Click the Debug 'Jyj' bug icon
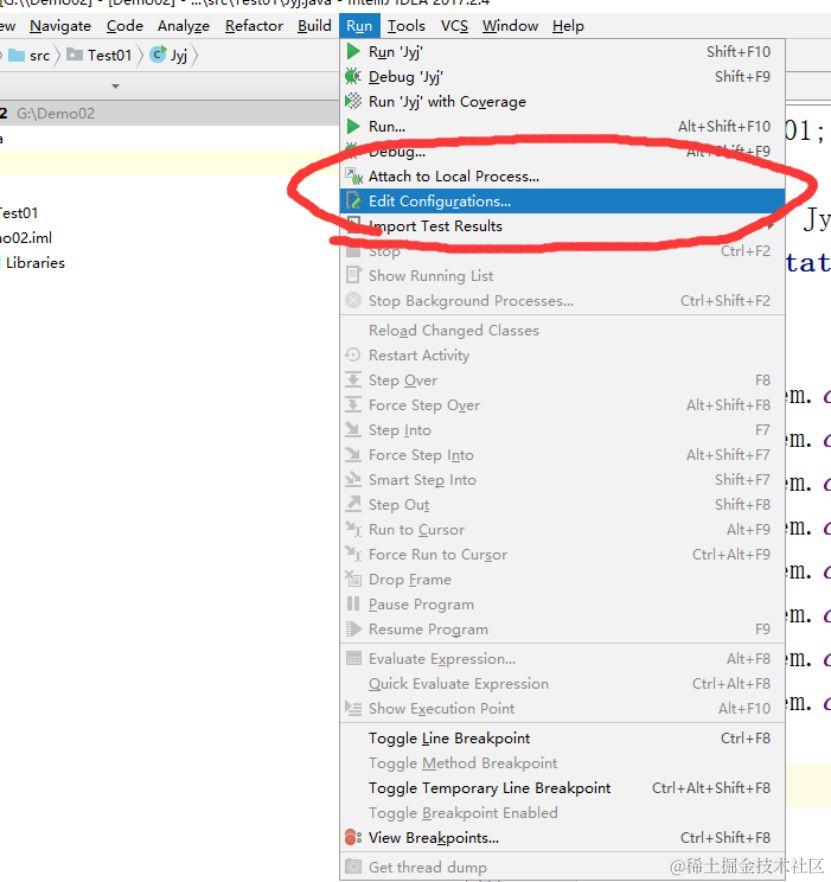The width and height of the screenshot is (831, 882). point(353,76)
